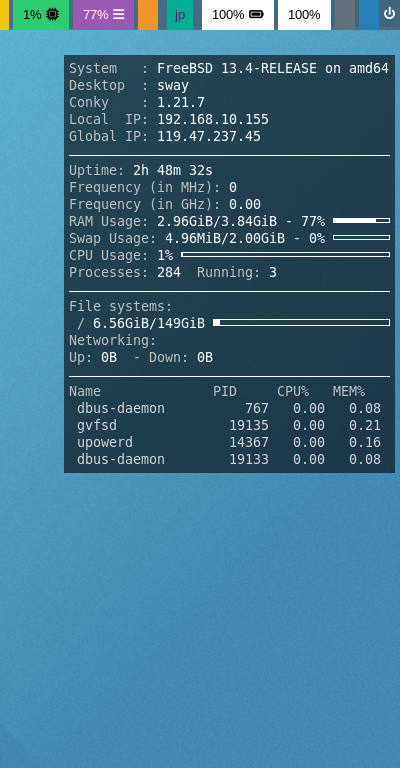This screenshot has height=768, width=400.
Task: Click the Uptime value 2h 48m 32s
Action: (x=173, y=170)
